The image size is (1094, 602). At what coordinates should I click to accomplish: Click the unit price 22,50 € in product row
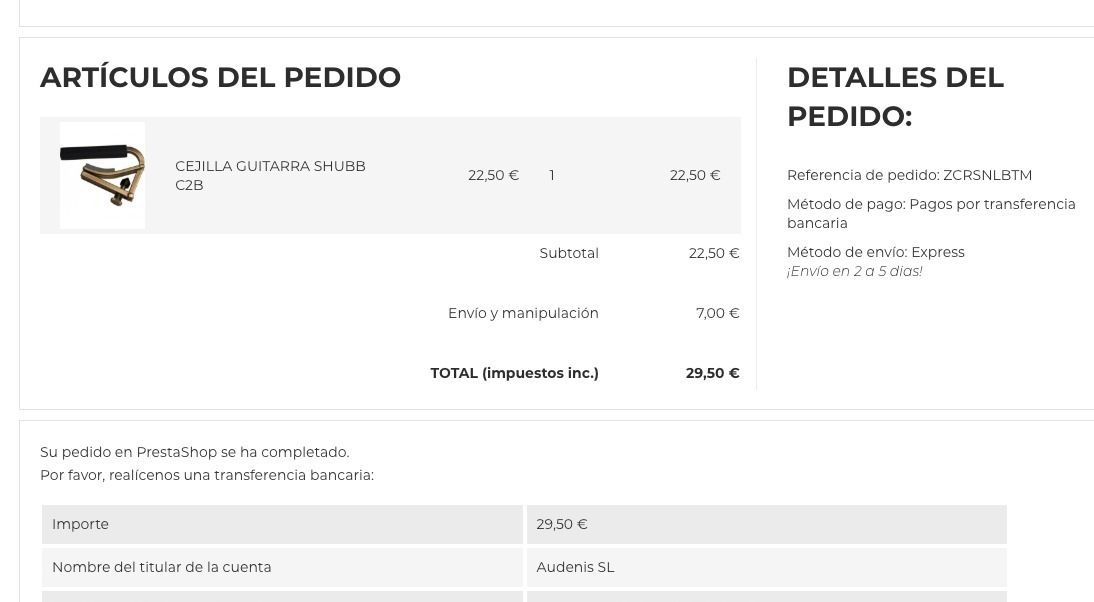click(493, 175)
